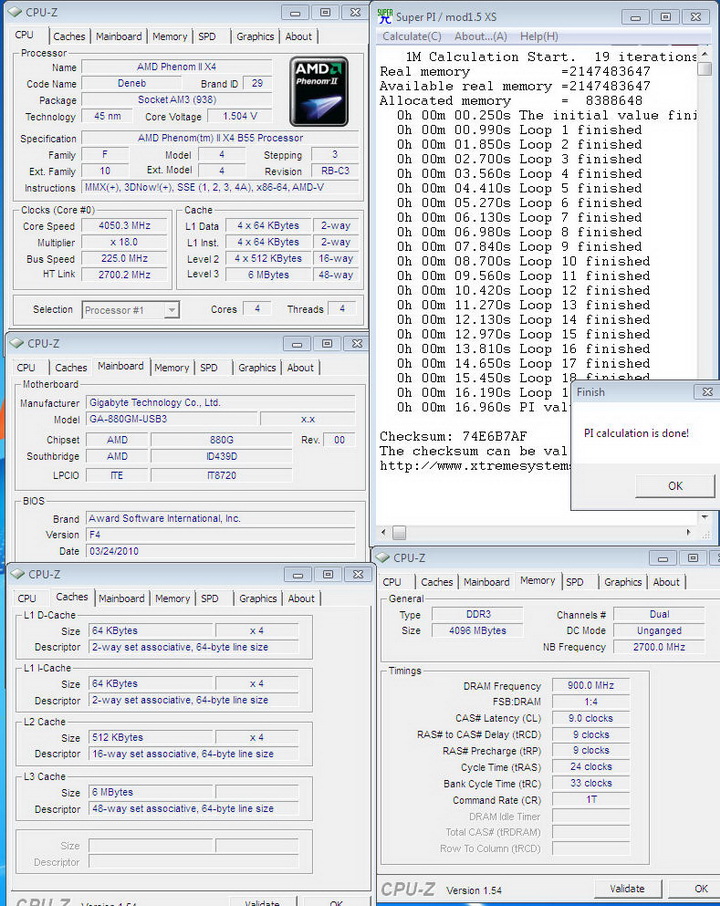The height and width of the screenshot is (906, 720).
Task: Click Super PI horizontal scrollbar left arrow
Action: [384, 532]
